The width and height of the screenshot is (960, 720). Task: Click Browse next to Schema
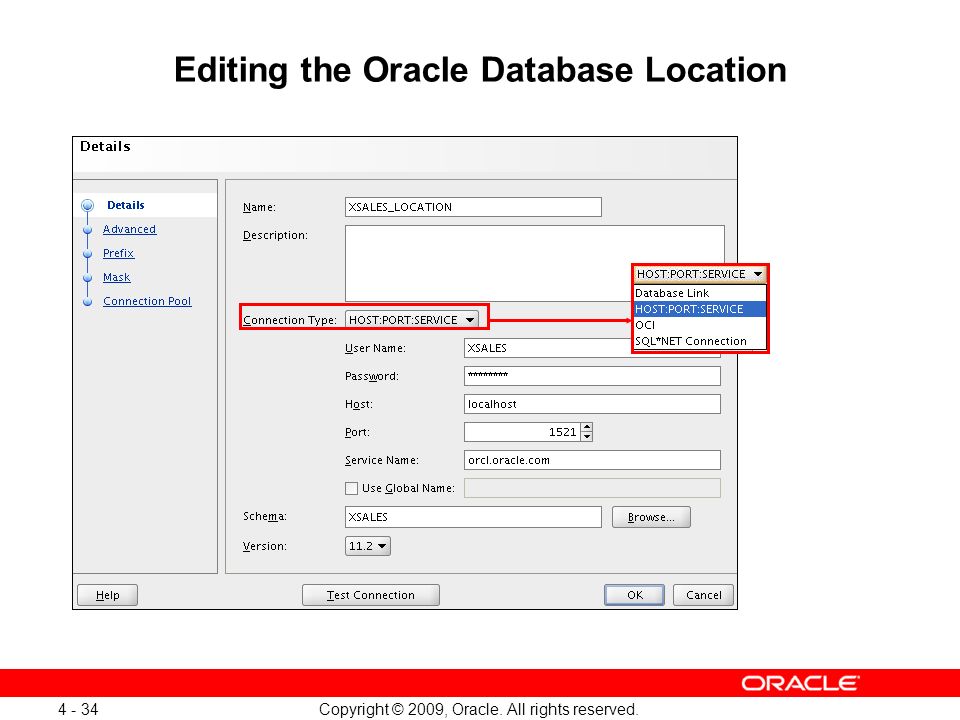pos(651,517)
